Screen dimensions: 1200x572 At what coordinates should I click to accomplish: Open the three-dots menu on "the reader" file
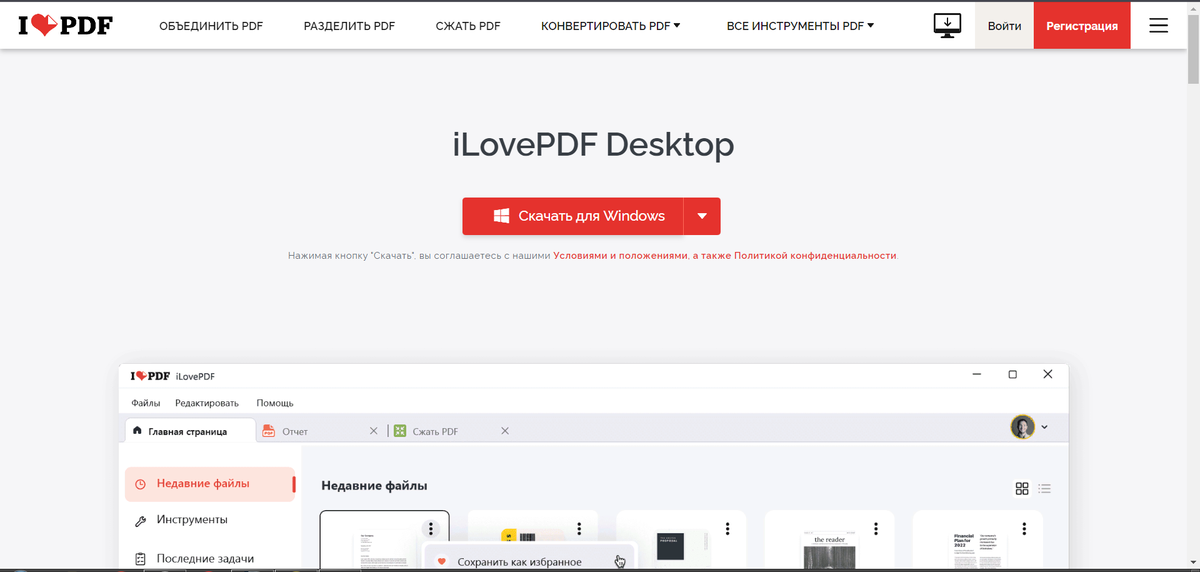click(876, 529)
